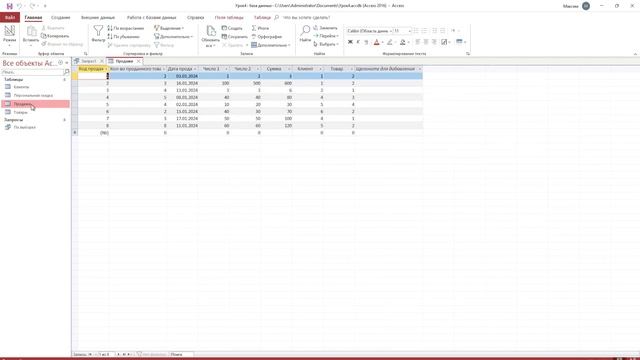
Task: Click the Копировать copy command
Action: click(x=55, y=36)
